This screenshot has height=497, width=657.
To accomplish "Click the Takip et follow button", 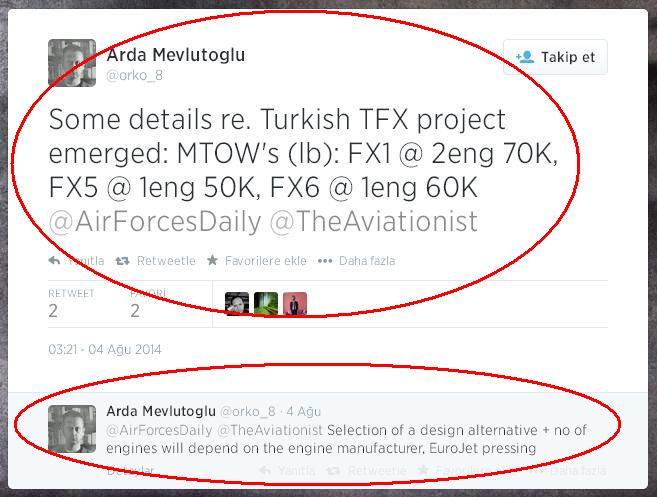I will [555, 57].
